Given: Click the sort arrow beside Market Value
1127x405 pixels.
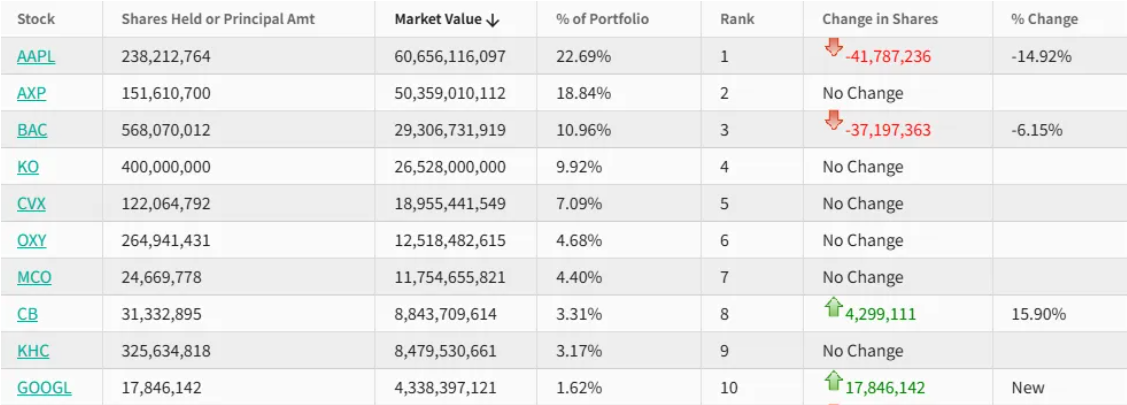Looking at the screenshot, I should point(491,20).
